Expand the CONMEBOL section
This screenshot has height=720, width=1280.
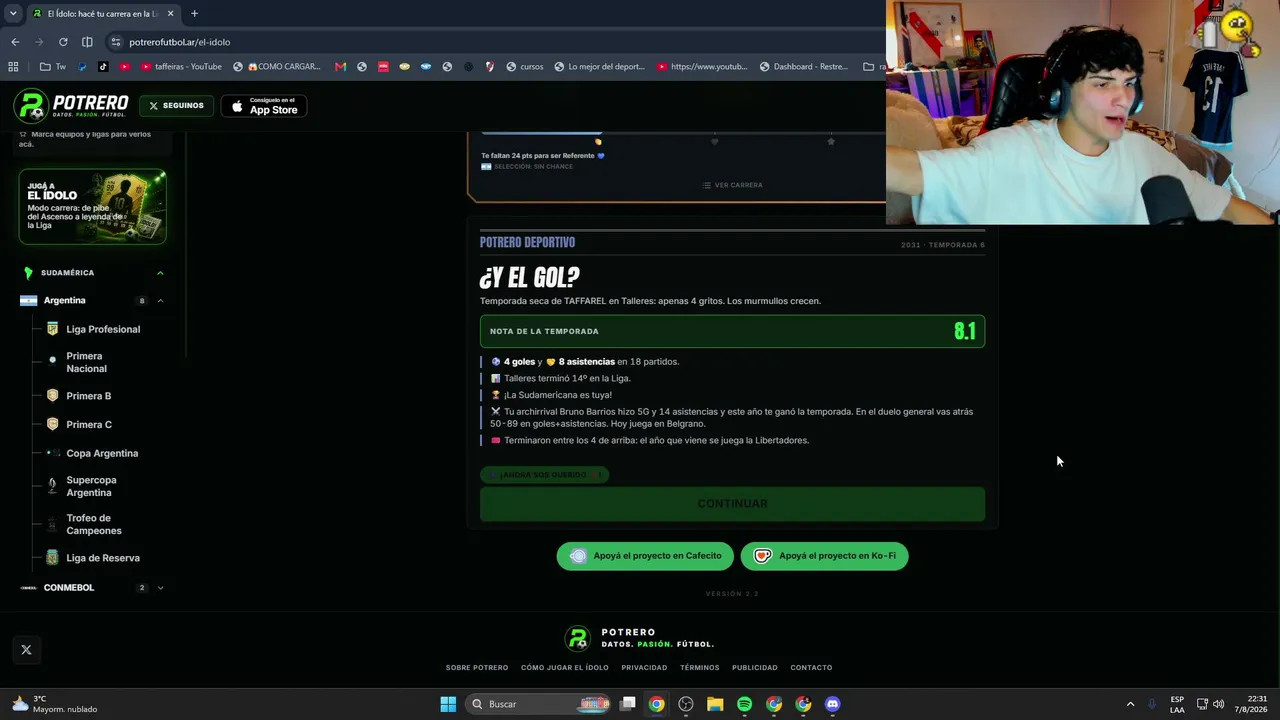[x=160, y=588]
